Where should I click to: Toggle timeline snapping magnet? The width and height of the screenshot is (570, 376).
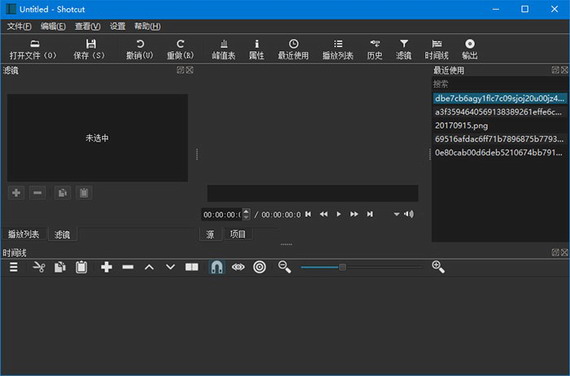(x=217, y=267)
